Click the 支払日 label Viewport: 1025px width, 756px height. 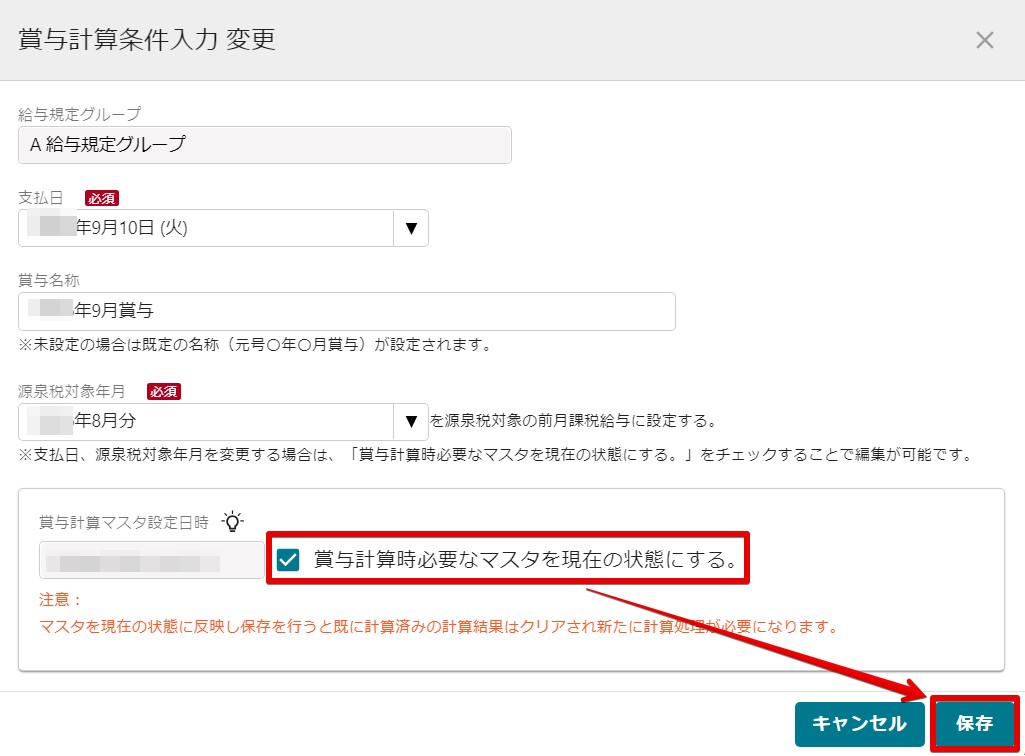(x=41, y=198)
